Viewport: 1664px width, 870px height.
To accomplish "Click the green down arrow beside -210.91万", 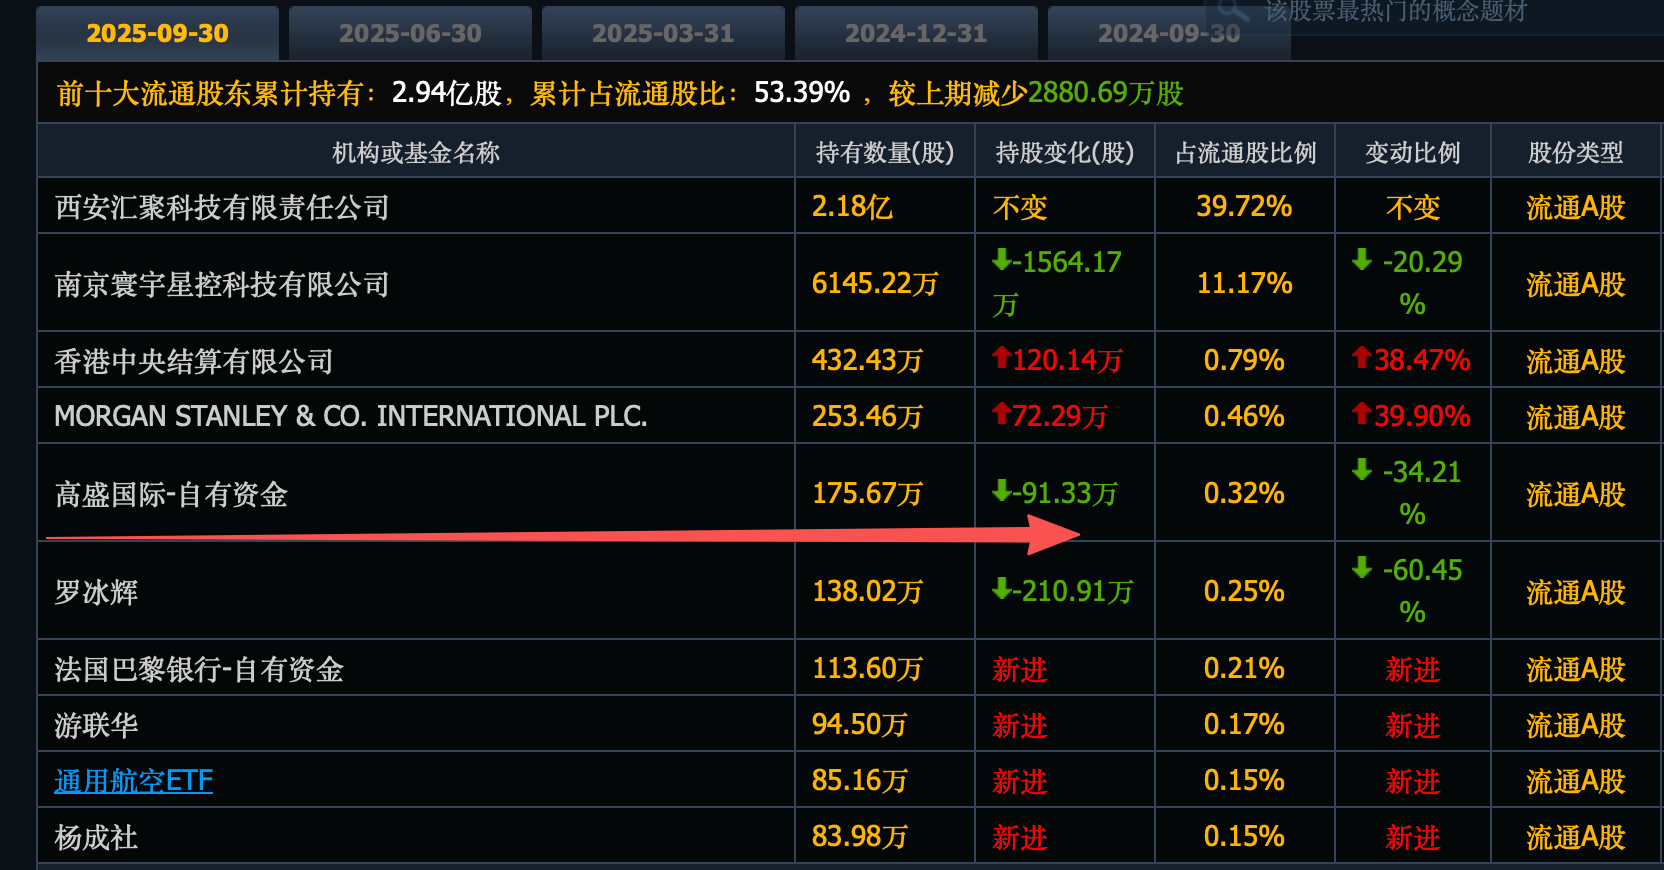I will tap(1001, 589).
